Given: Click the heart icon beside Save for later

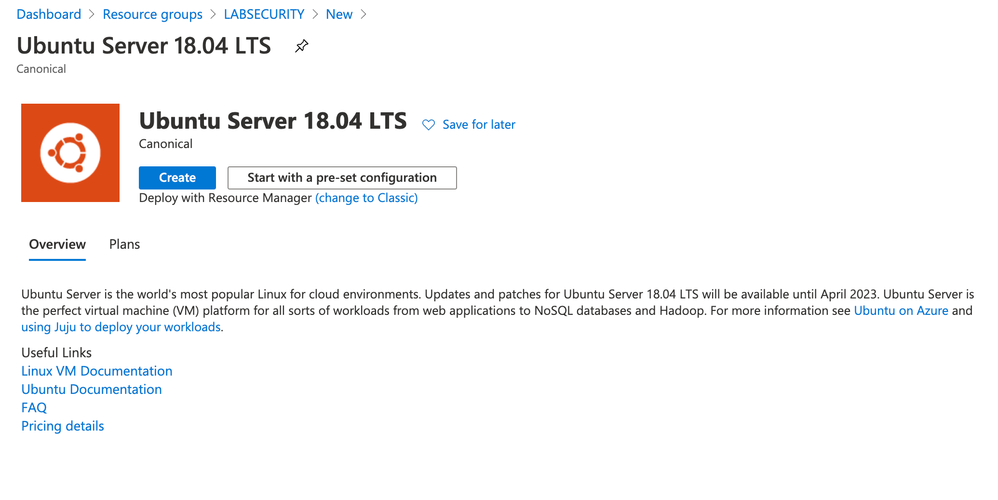Looking at the screenshot, I should tap(428, 125).
